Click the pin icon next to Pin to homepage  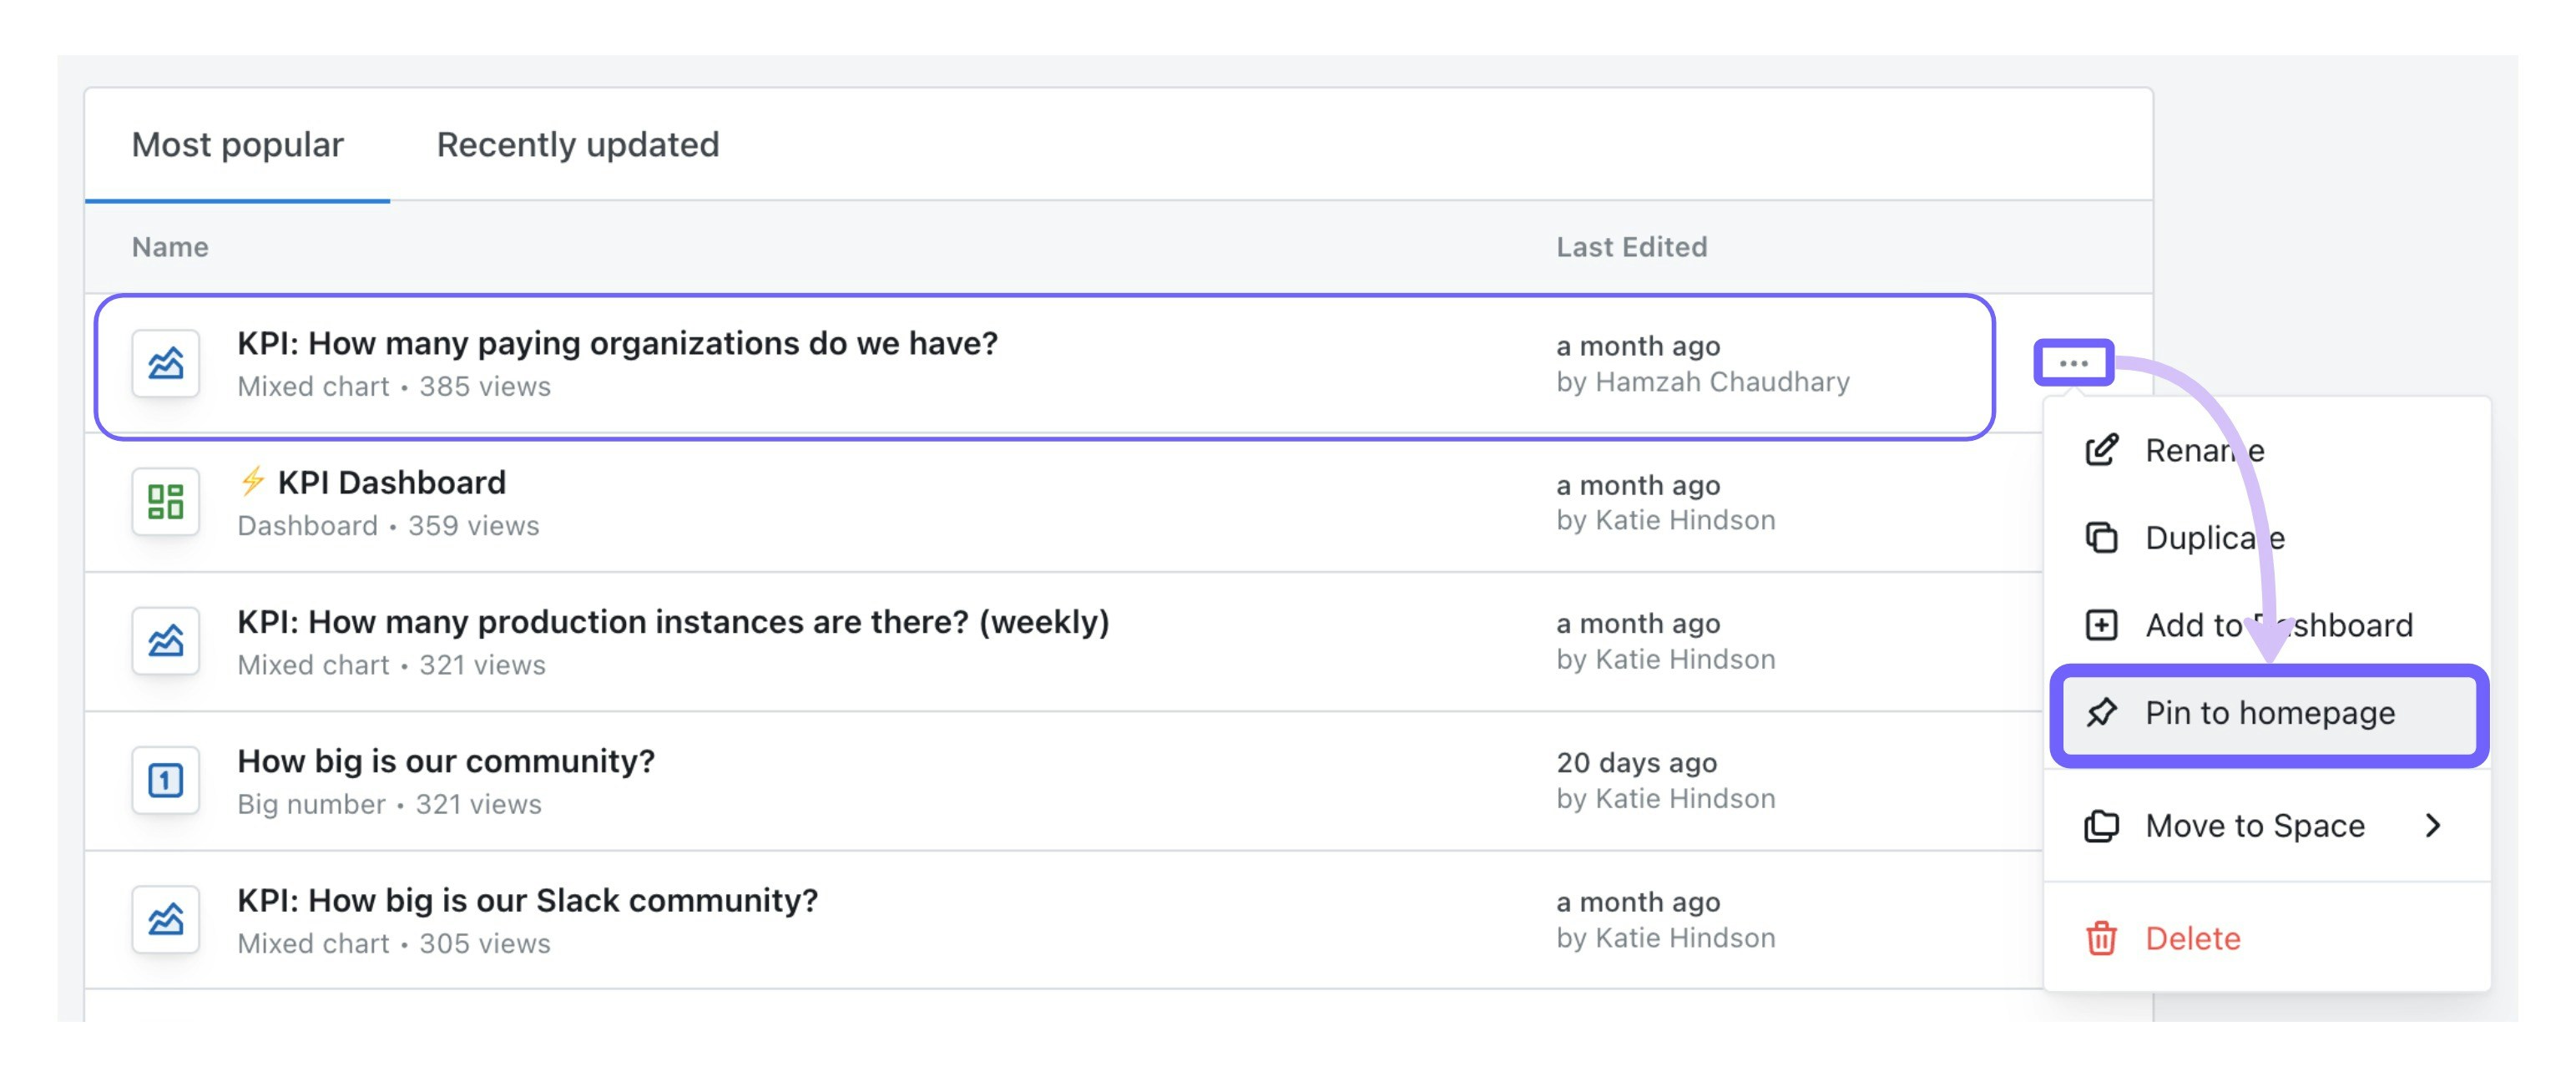coord(2101,713)
